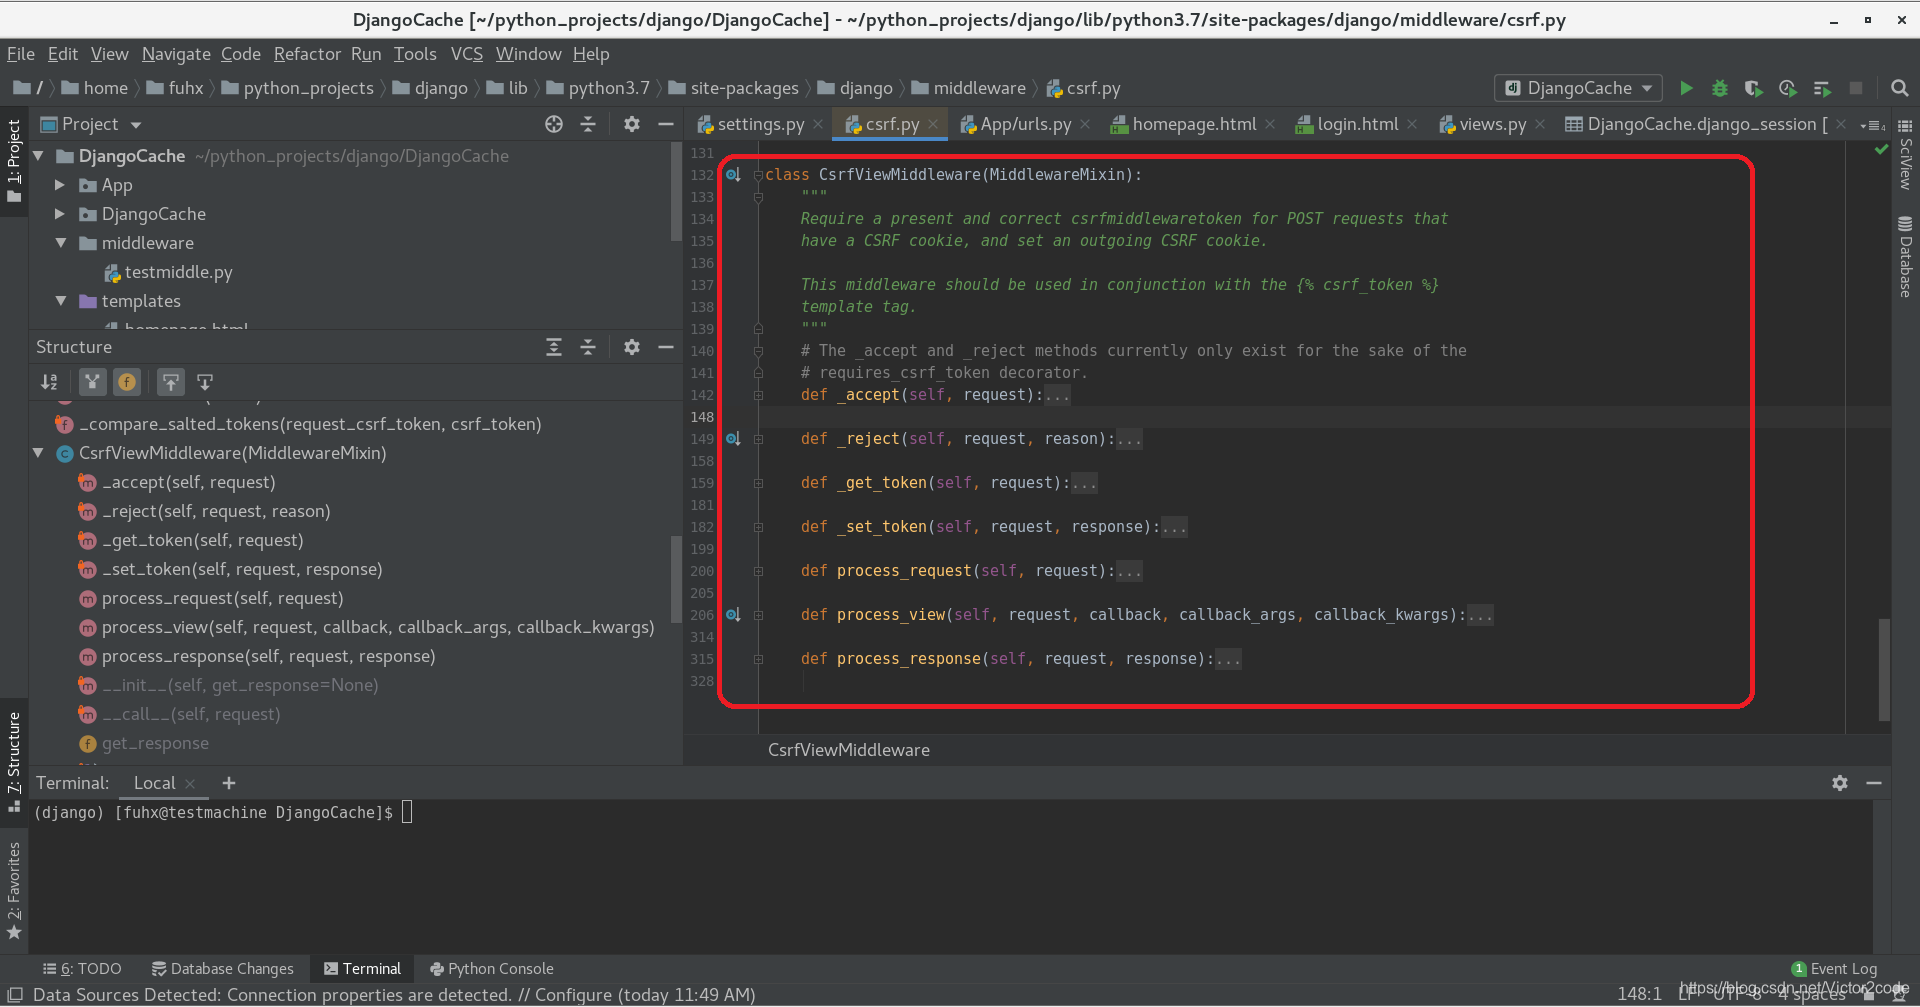
Task: Open the profiler run icon
Action: pos(1788,88)
